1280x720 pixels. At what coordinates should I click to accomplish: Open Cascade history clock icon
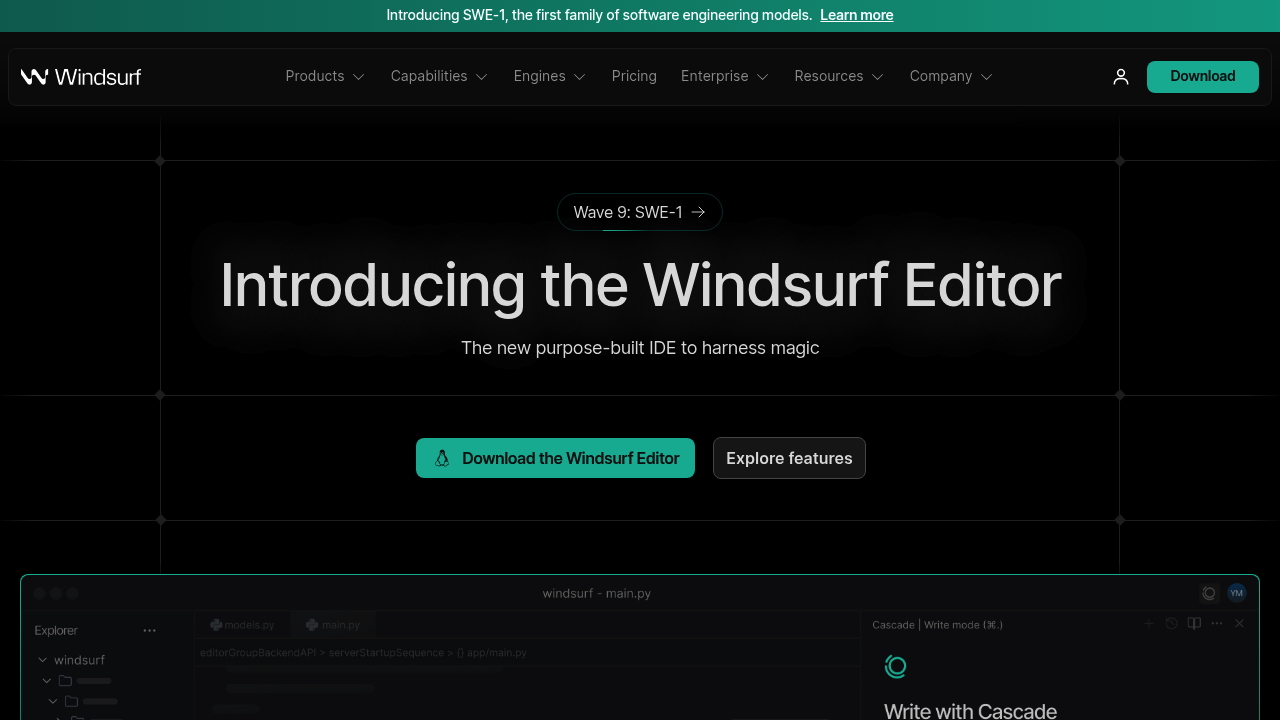click(x=1172, y=624)
